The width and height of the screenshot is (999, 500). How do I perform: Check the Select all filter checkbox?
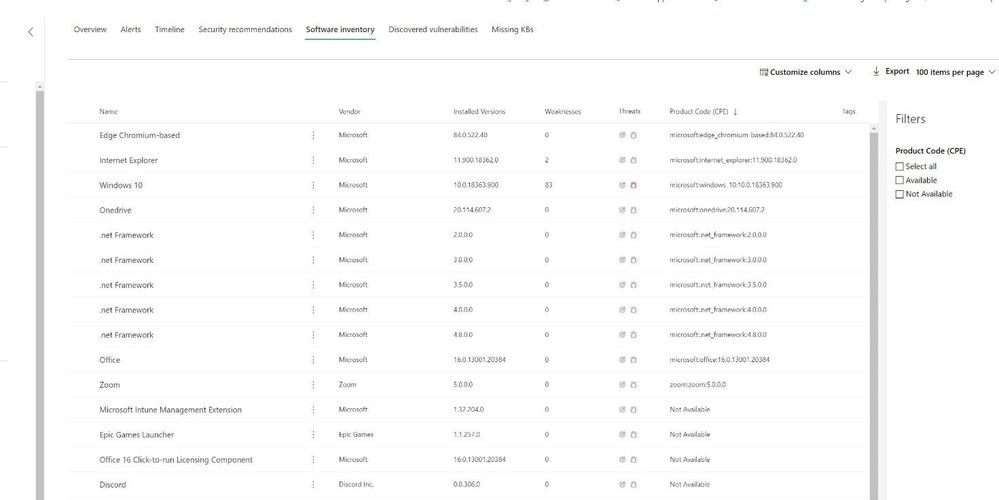(900, 166)
